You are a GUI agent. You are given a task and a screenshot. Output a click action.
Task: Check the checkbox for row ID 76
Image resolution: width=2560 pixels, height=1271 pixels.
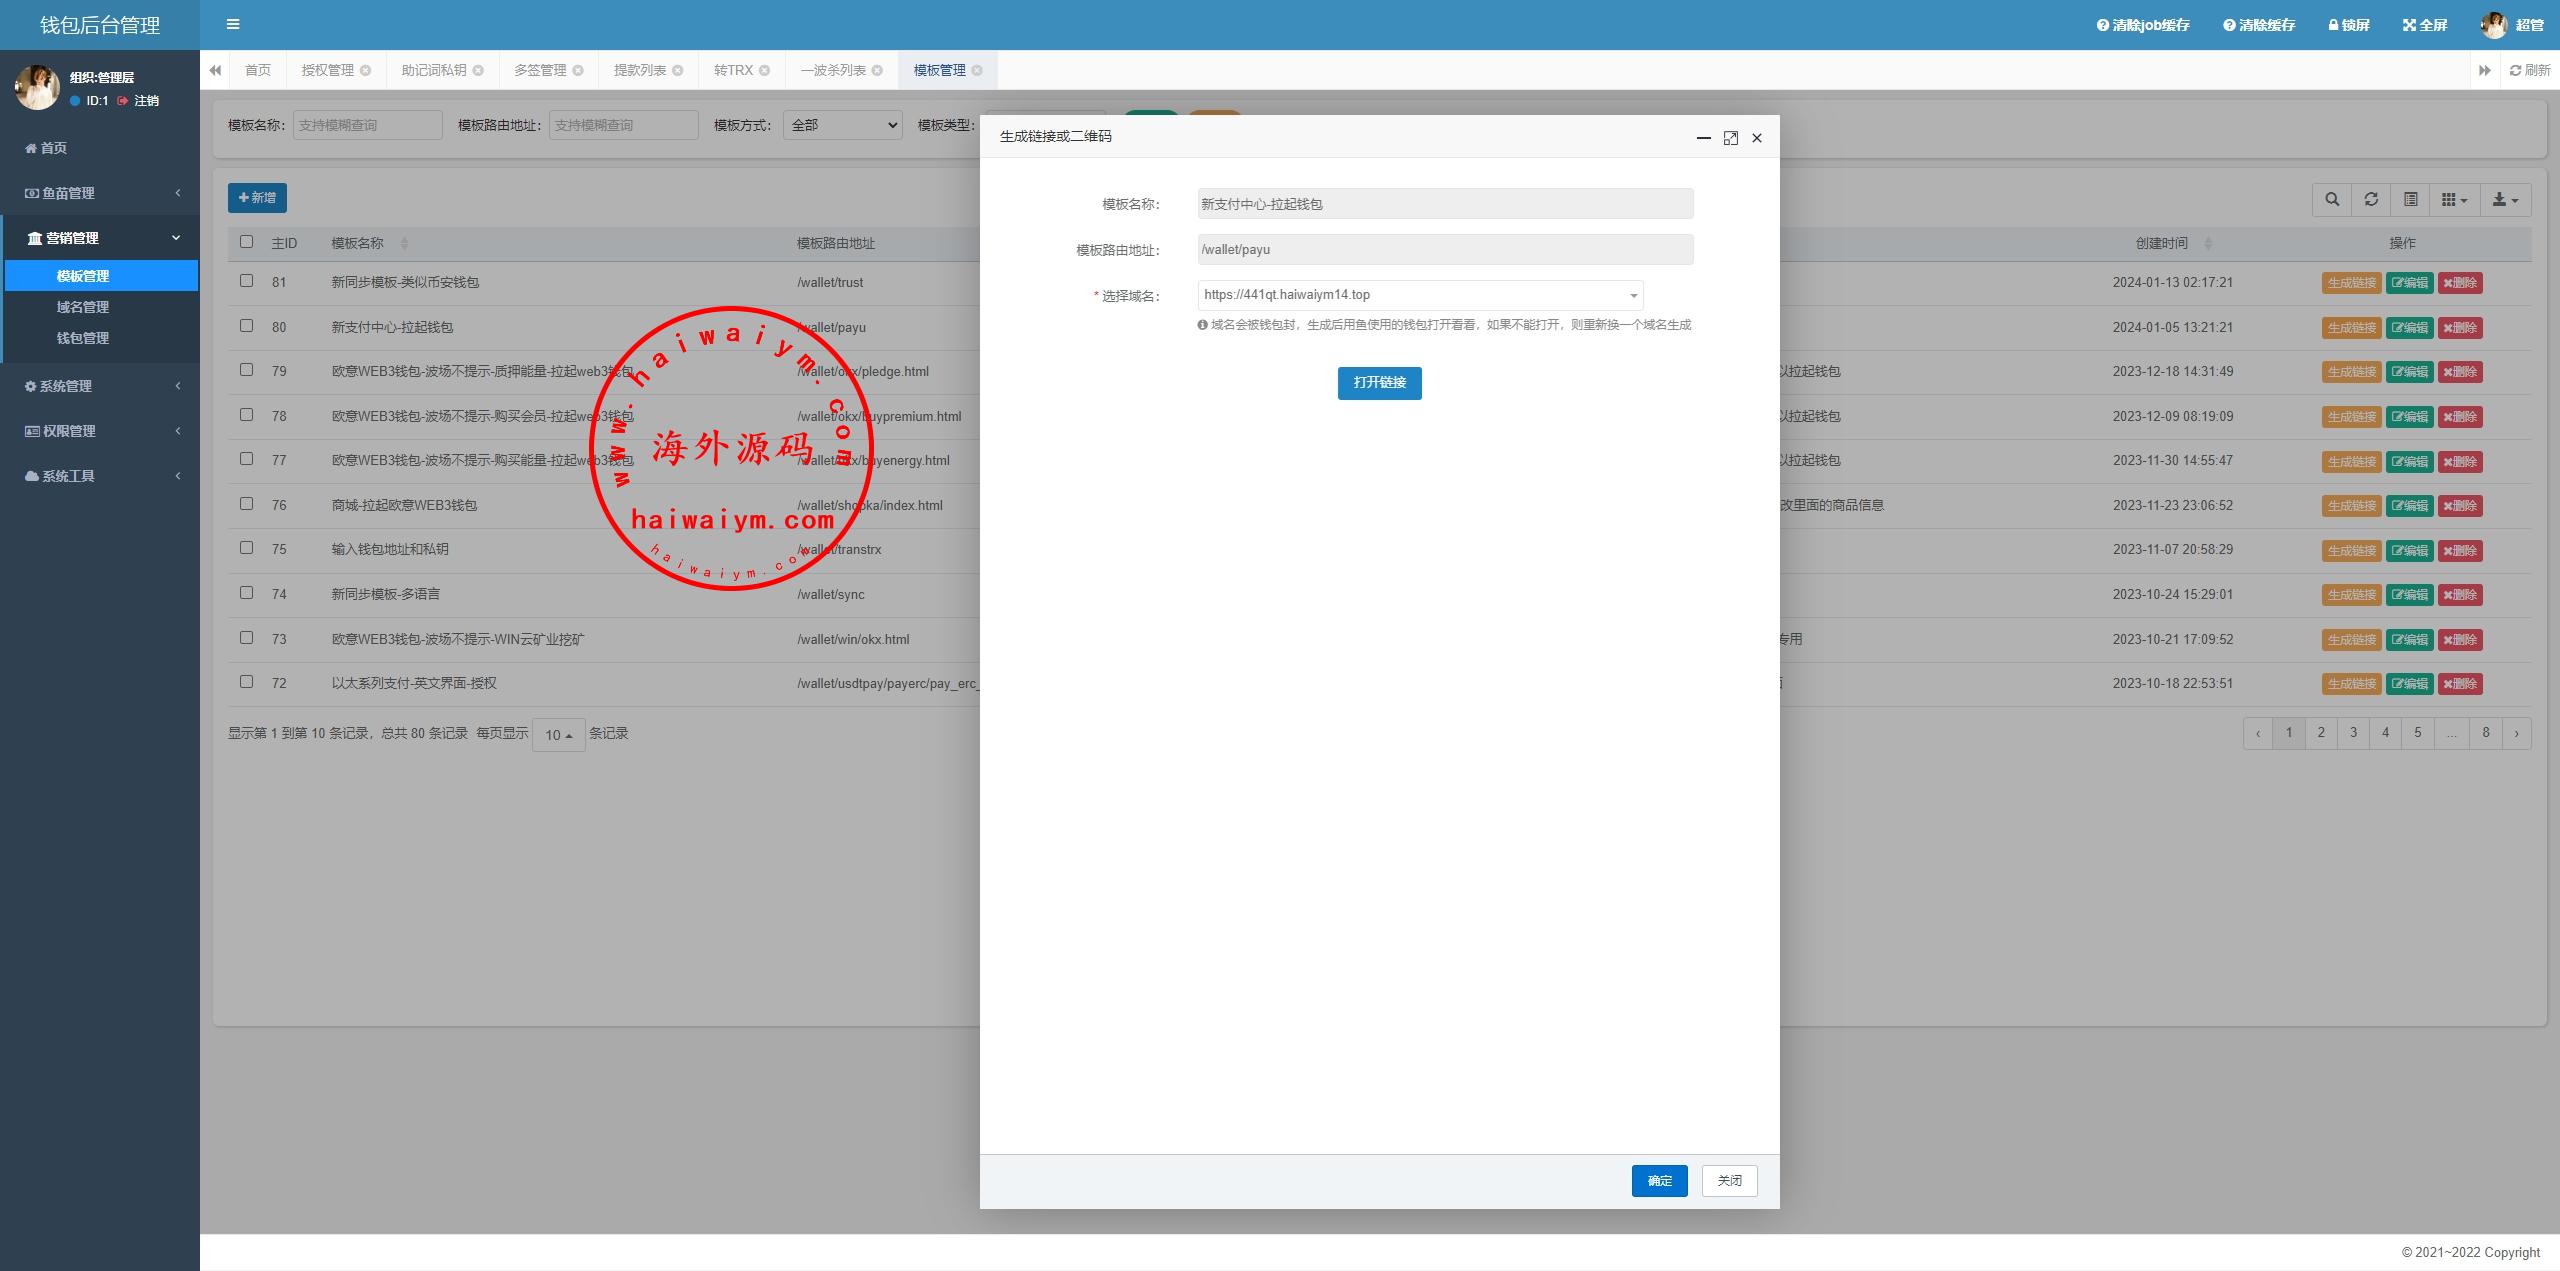click(246, 504)
